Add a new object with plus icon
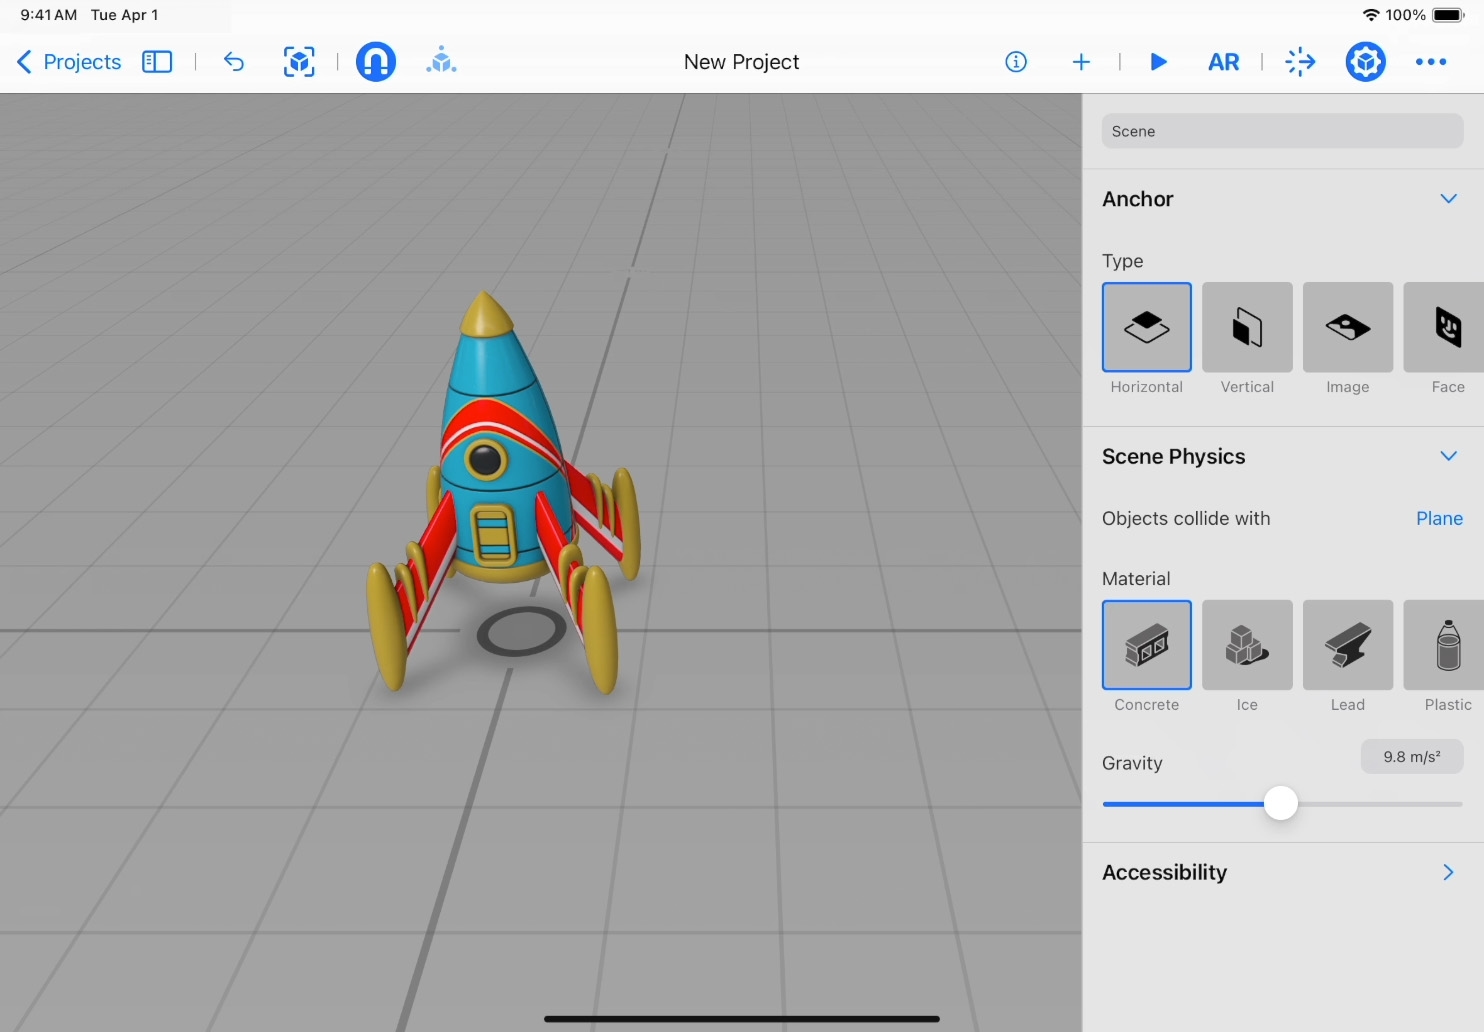The image size is (1484, 1032). [x=1081, y=62]
